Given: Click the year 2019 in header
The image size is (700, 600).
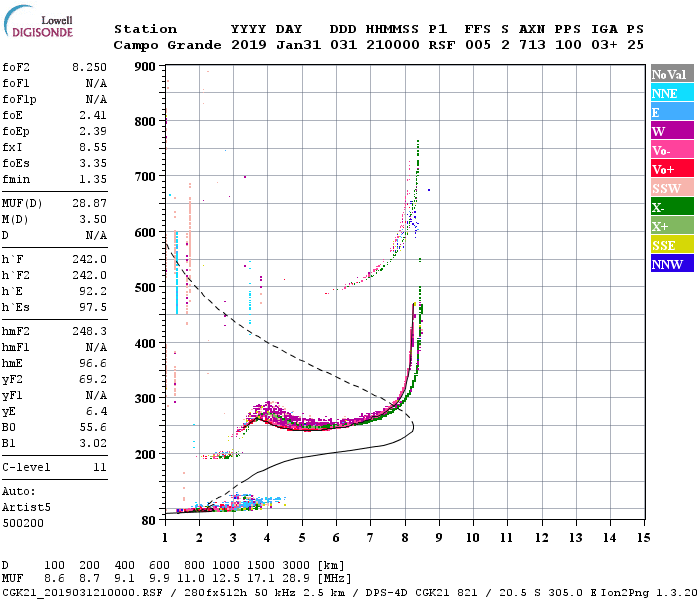Looking at the screenshot, I should click(x=249, y=45).
